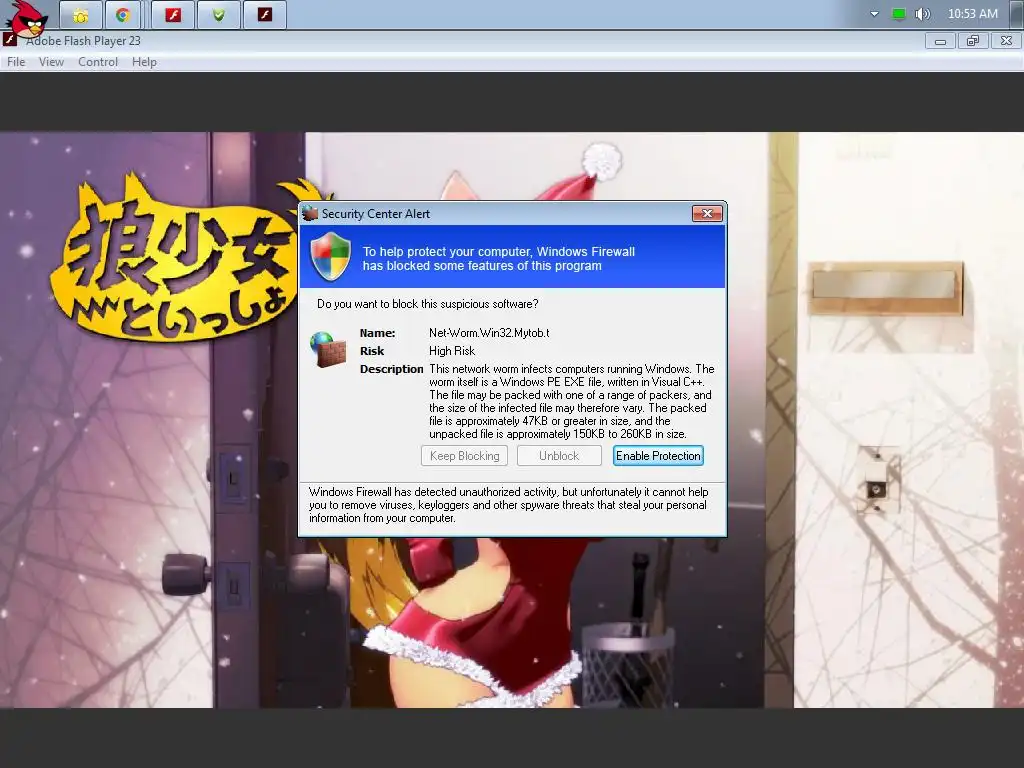Minimize the Adobe Flash Player window
This screenshot has width=1024, height=768.
click(x=940, y=41)
